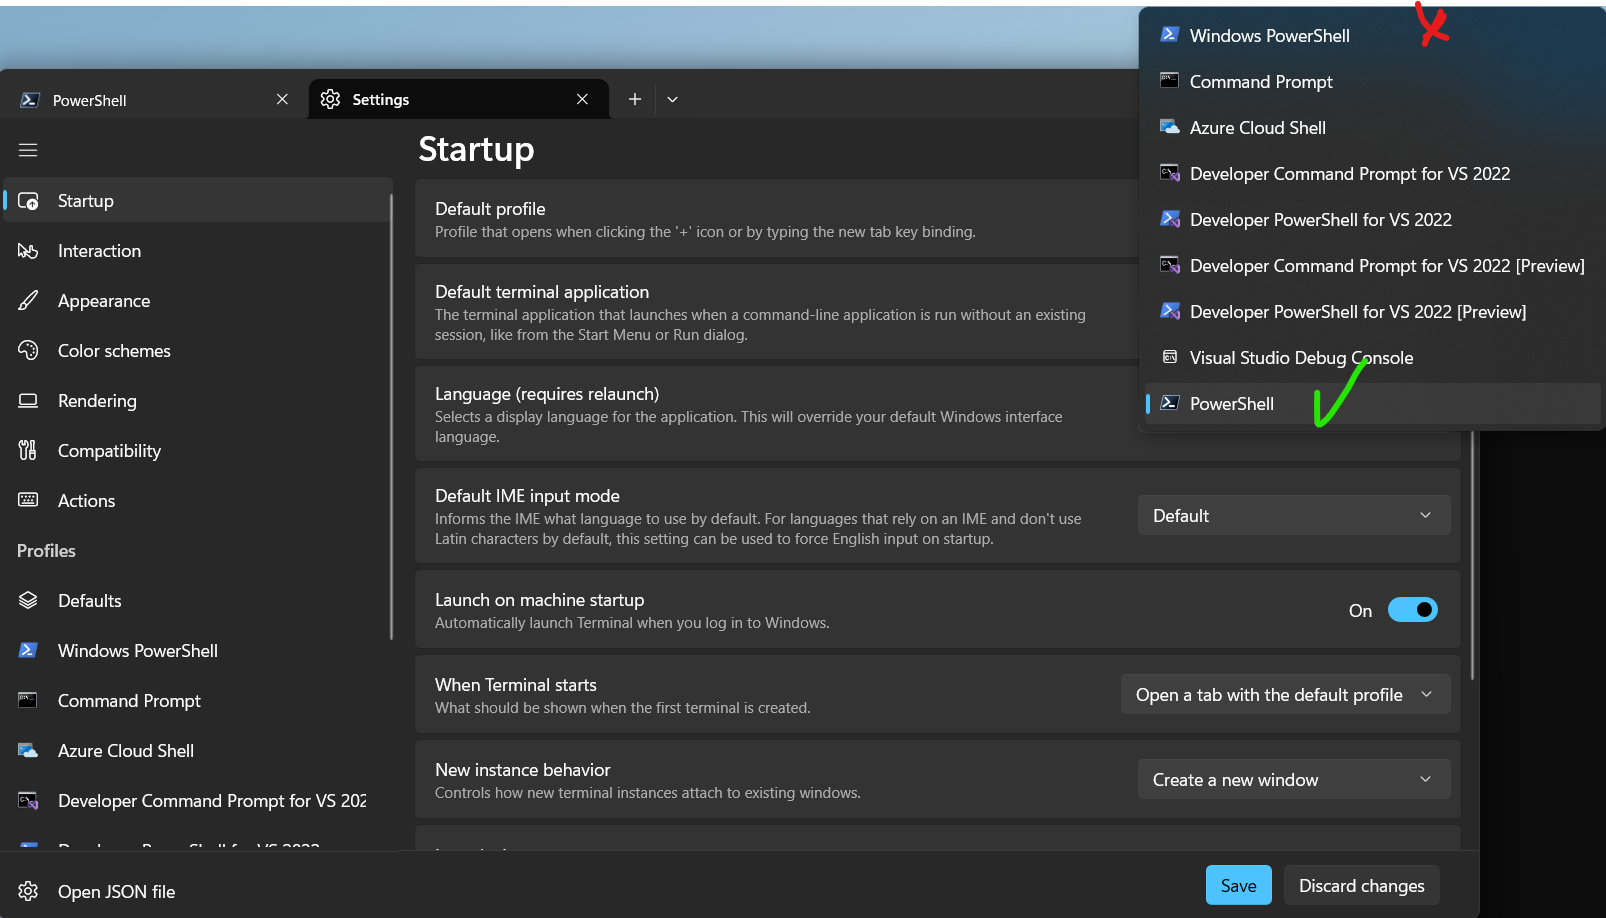The width and height of the screenshot is (1606, 918).
Task: Expand Default IME input mode dropdown
Action: (1293, 516)
